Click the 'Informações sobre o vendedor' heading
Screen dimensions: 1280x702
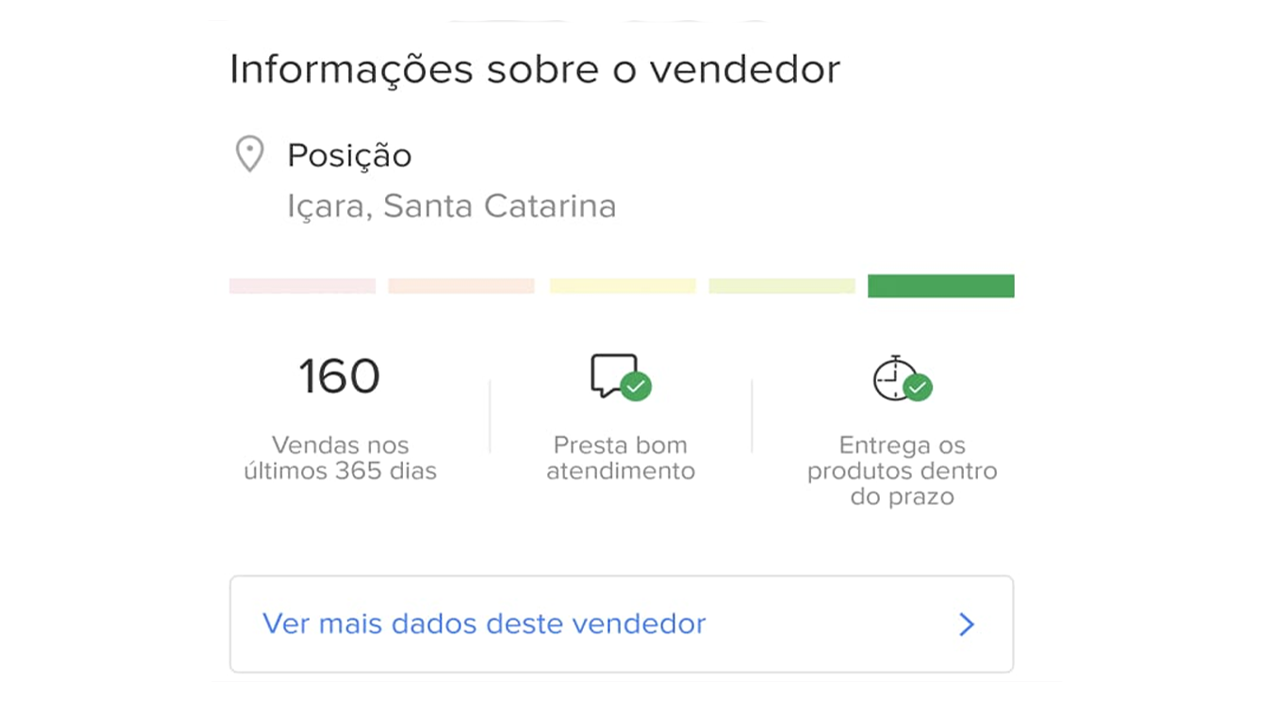point(535,69)
